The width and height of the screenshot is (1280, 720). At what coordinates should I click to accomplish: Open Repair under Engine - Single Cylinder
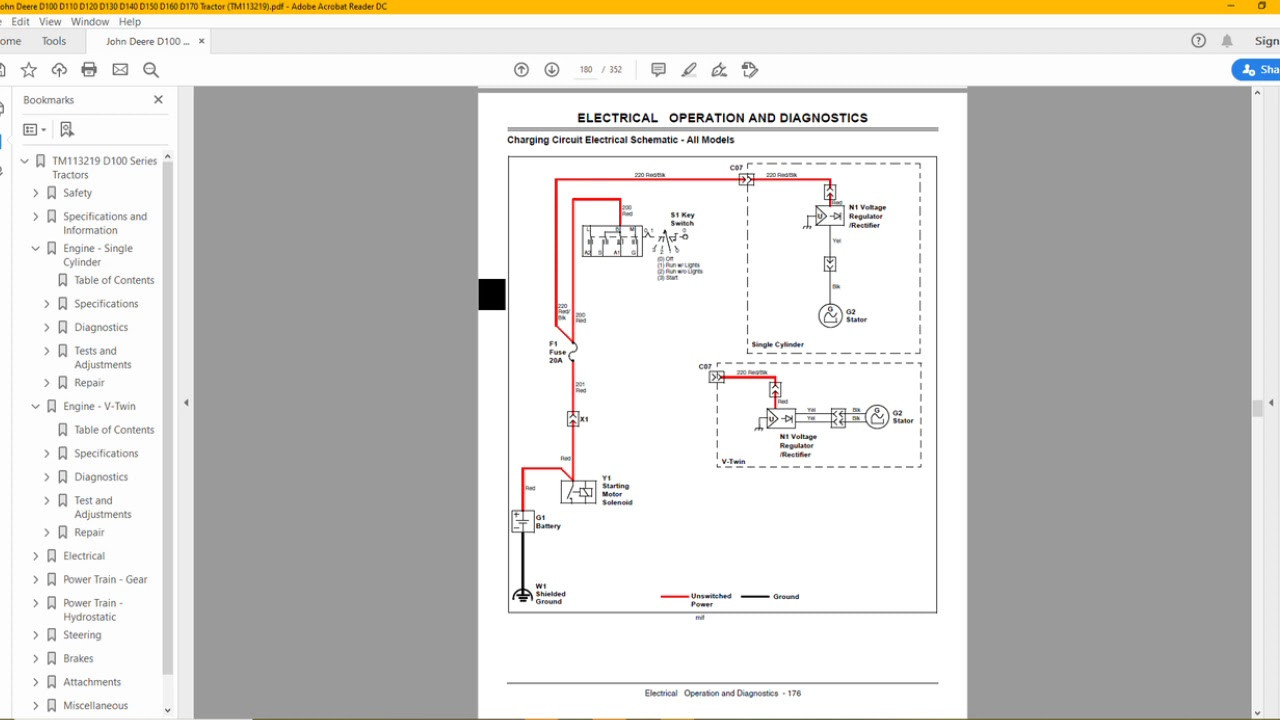coord(89,383)
